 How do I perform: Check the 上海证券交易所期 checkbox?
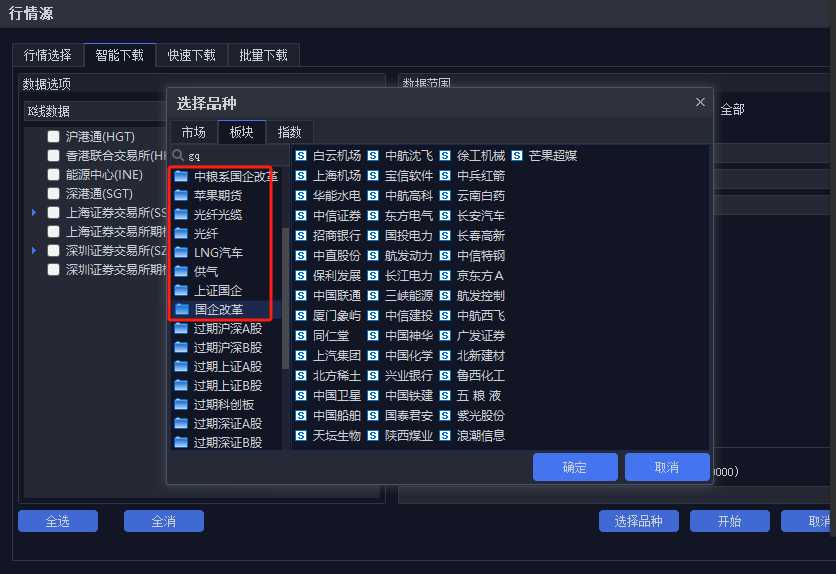coord(53,231)
